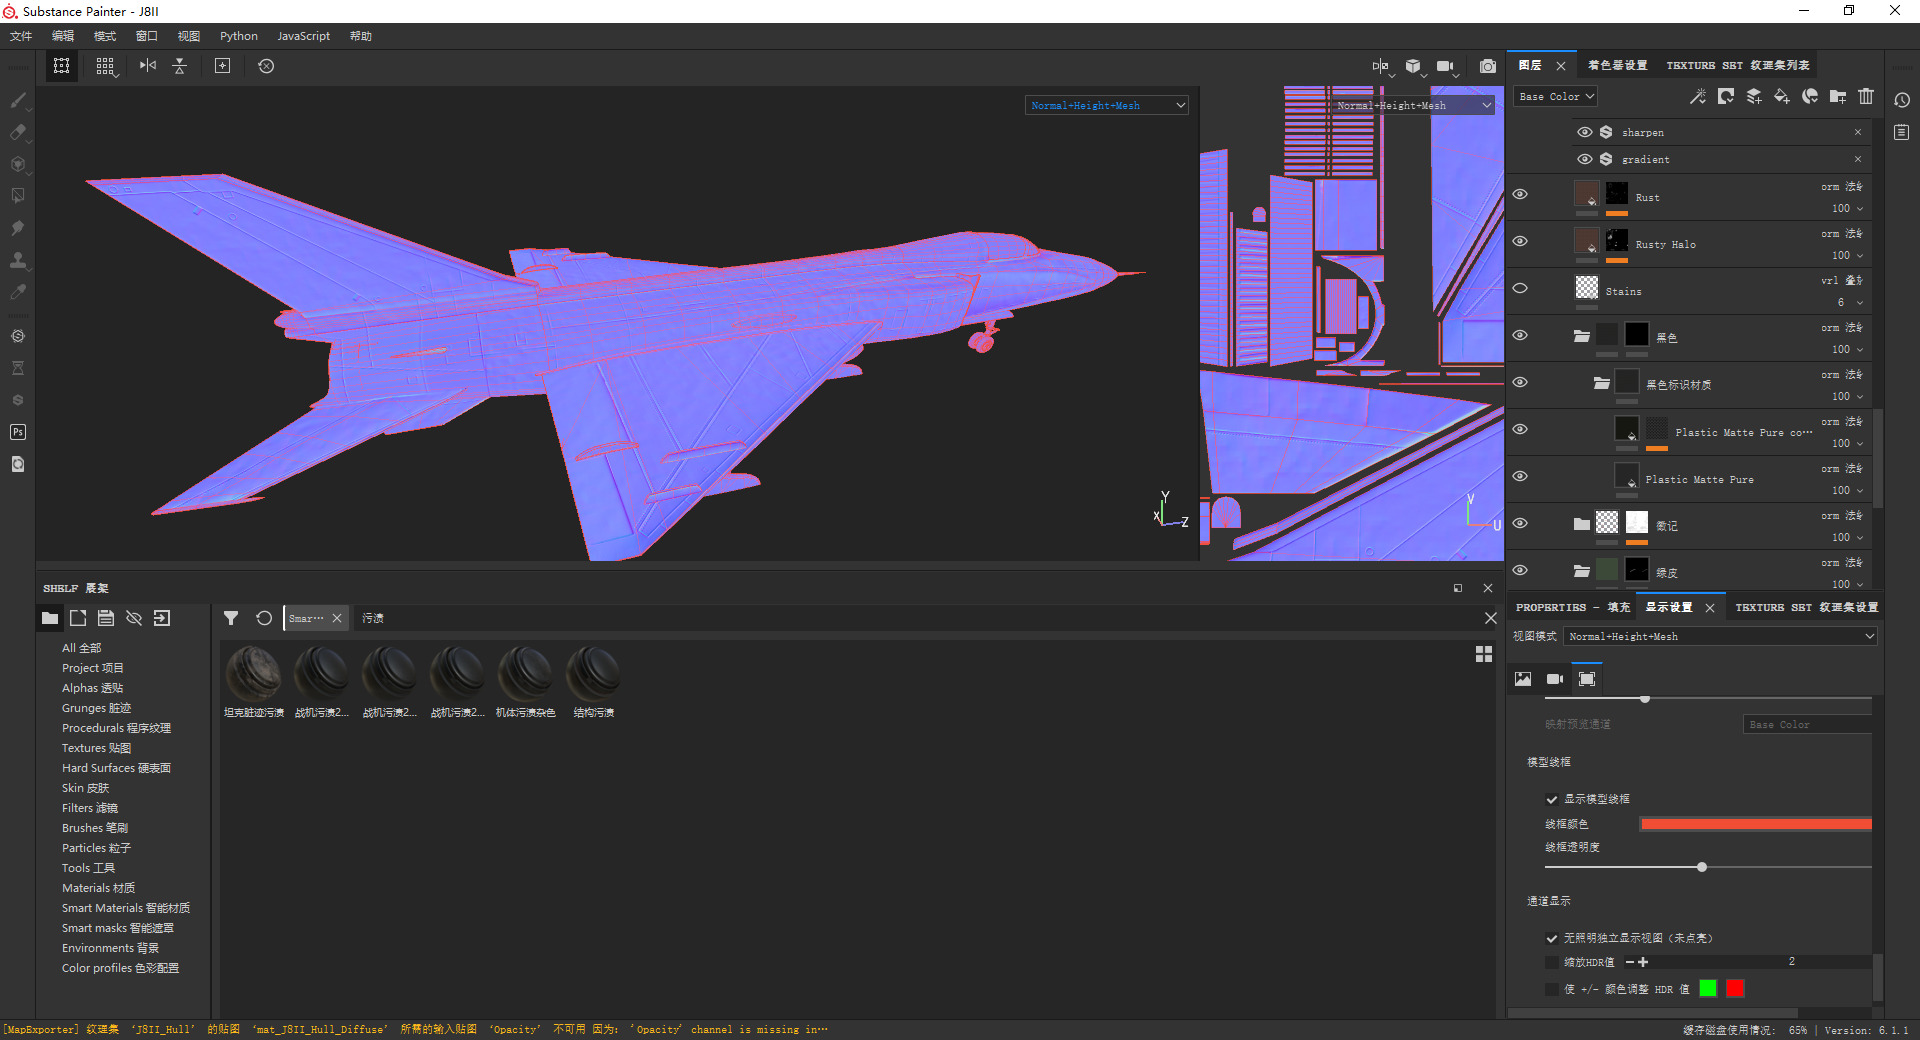Select the Clone stamp tool
Image resolution: width=1920 pixels, height=1040 pixels.
point(18,260)
